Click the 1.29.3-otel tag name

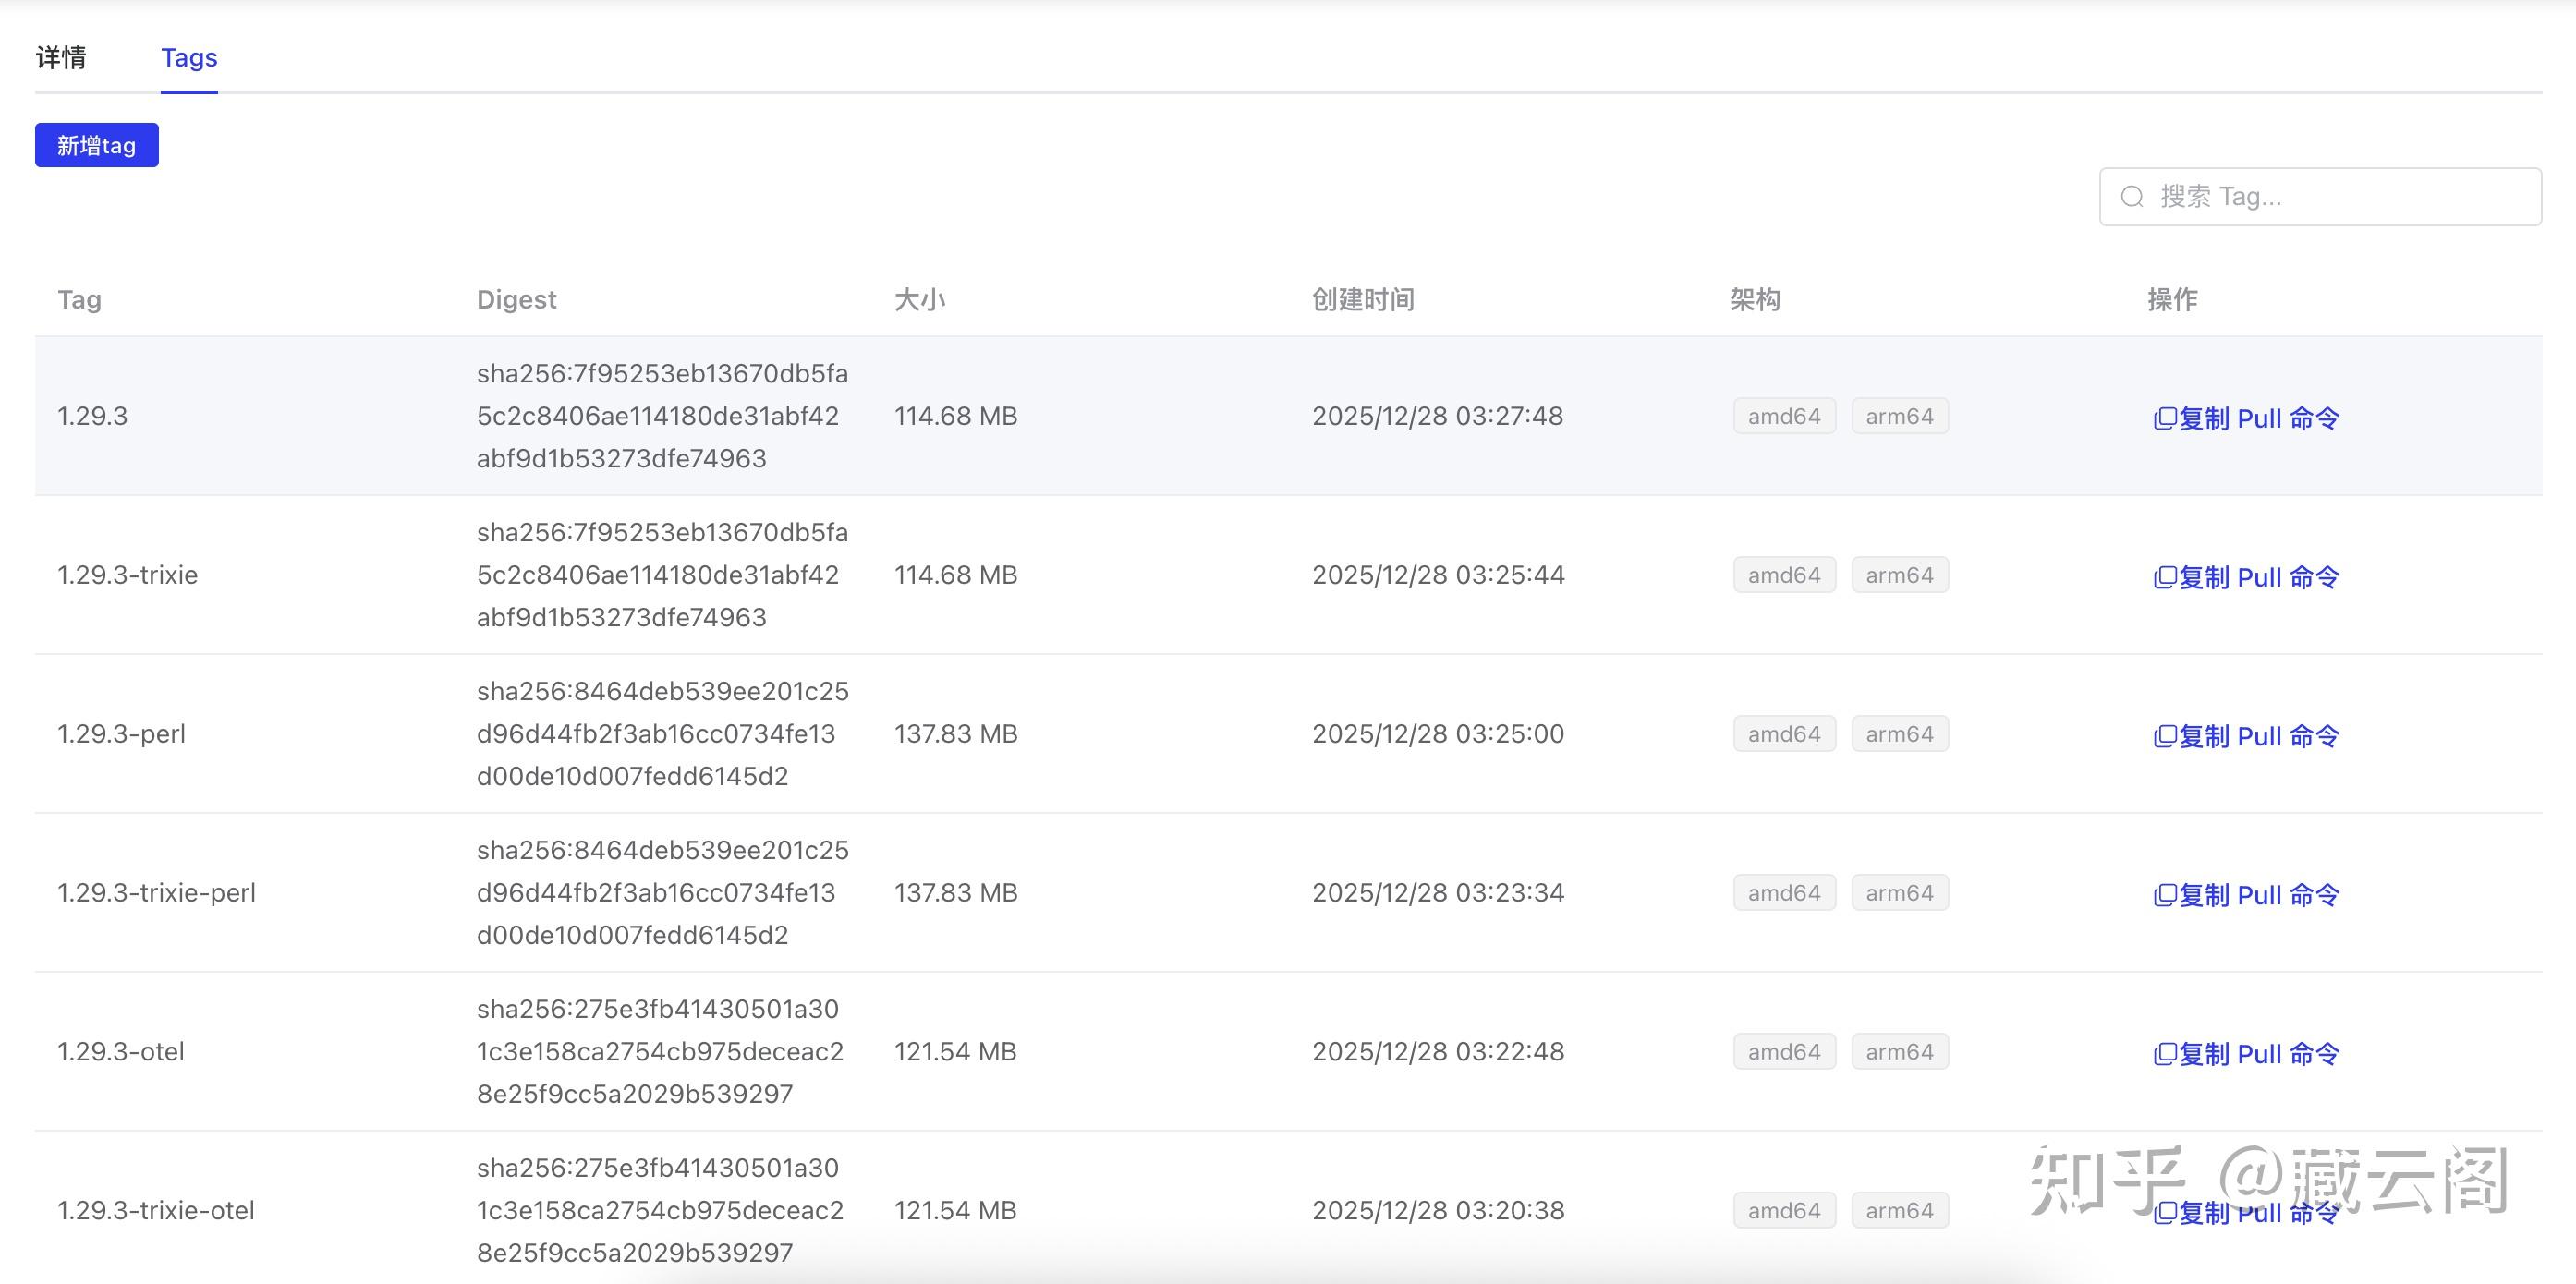(x=121, y=1052)
